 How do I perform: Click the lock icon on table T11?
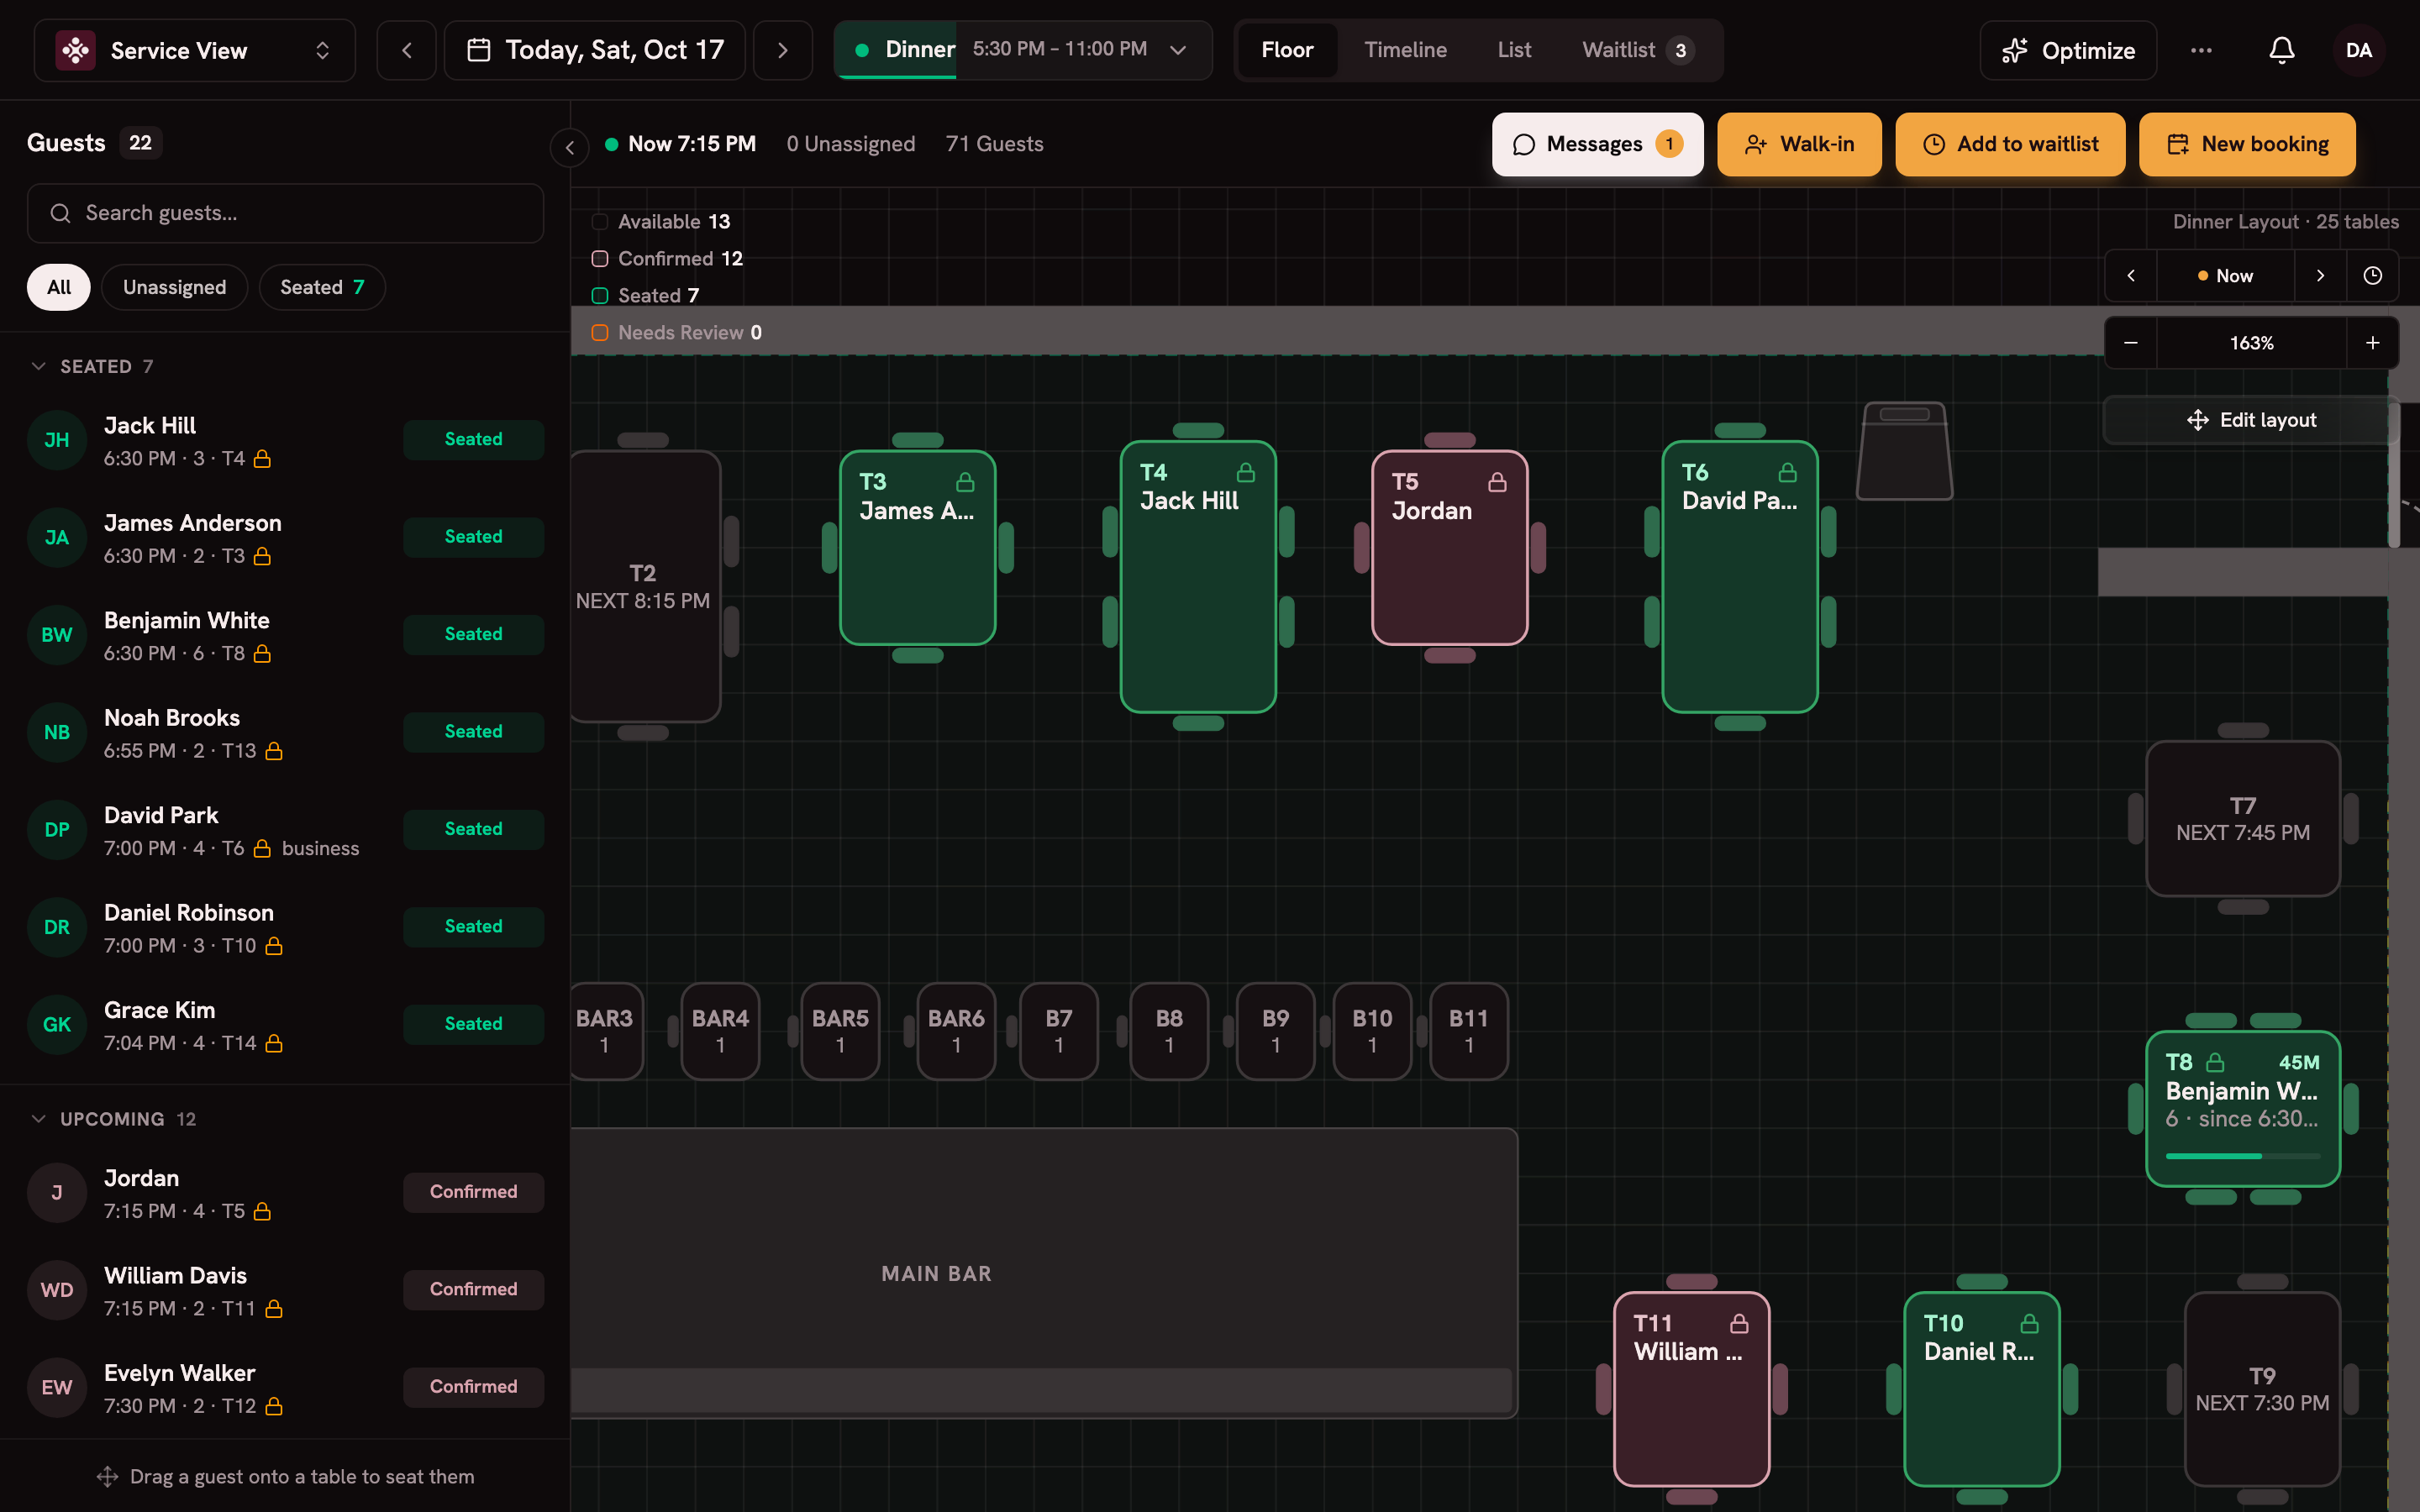pyautogui.click(x=1739, y=1324)
